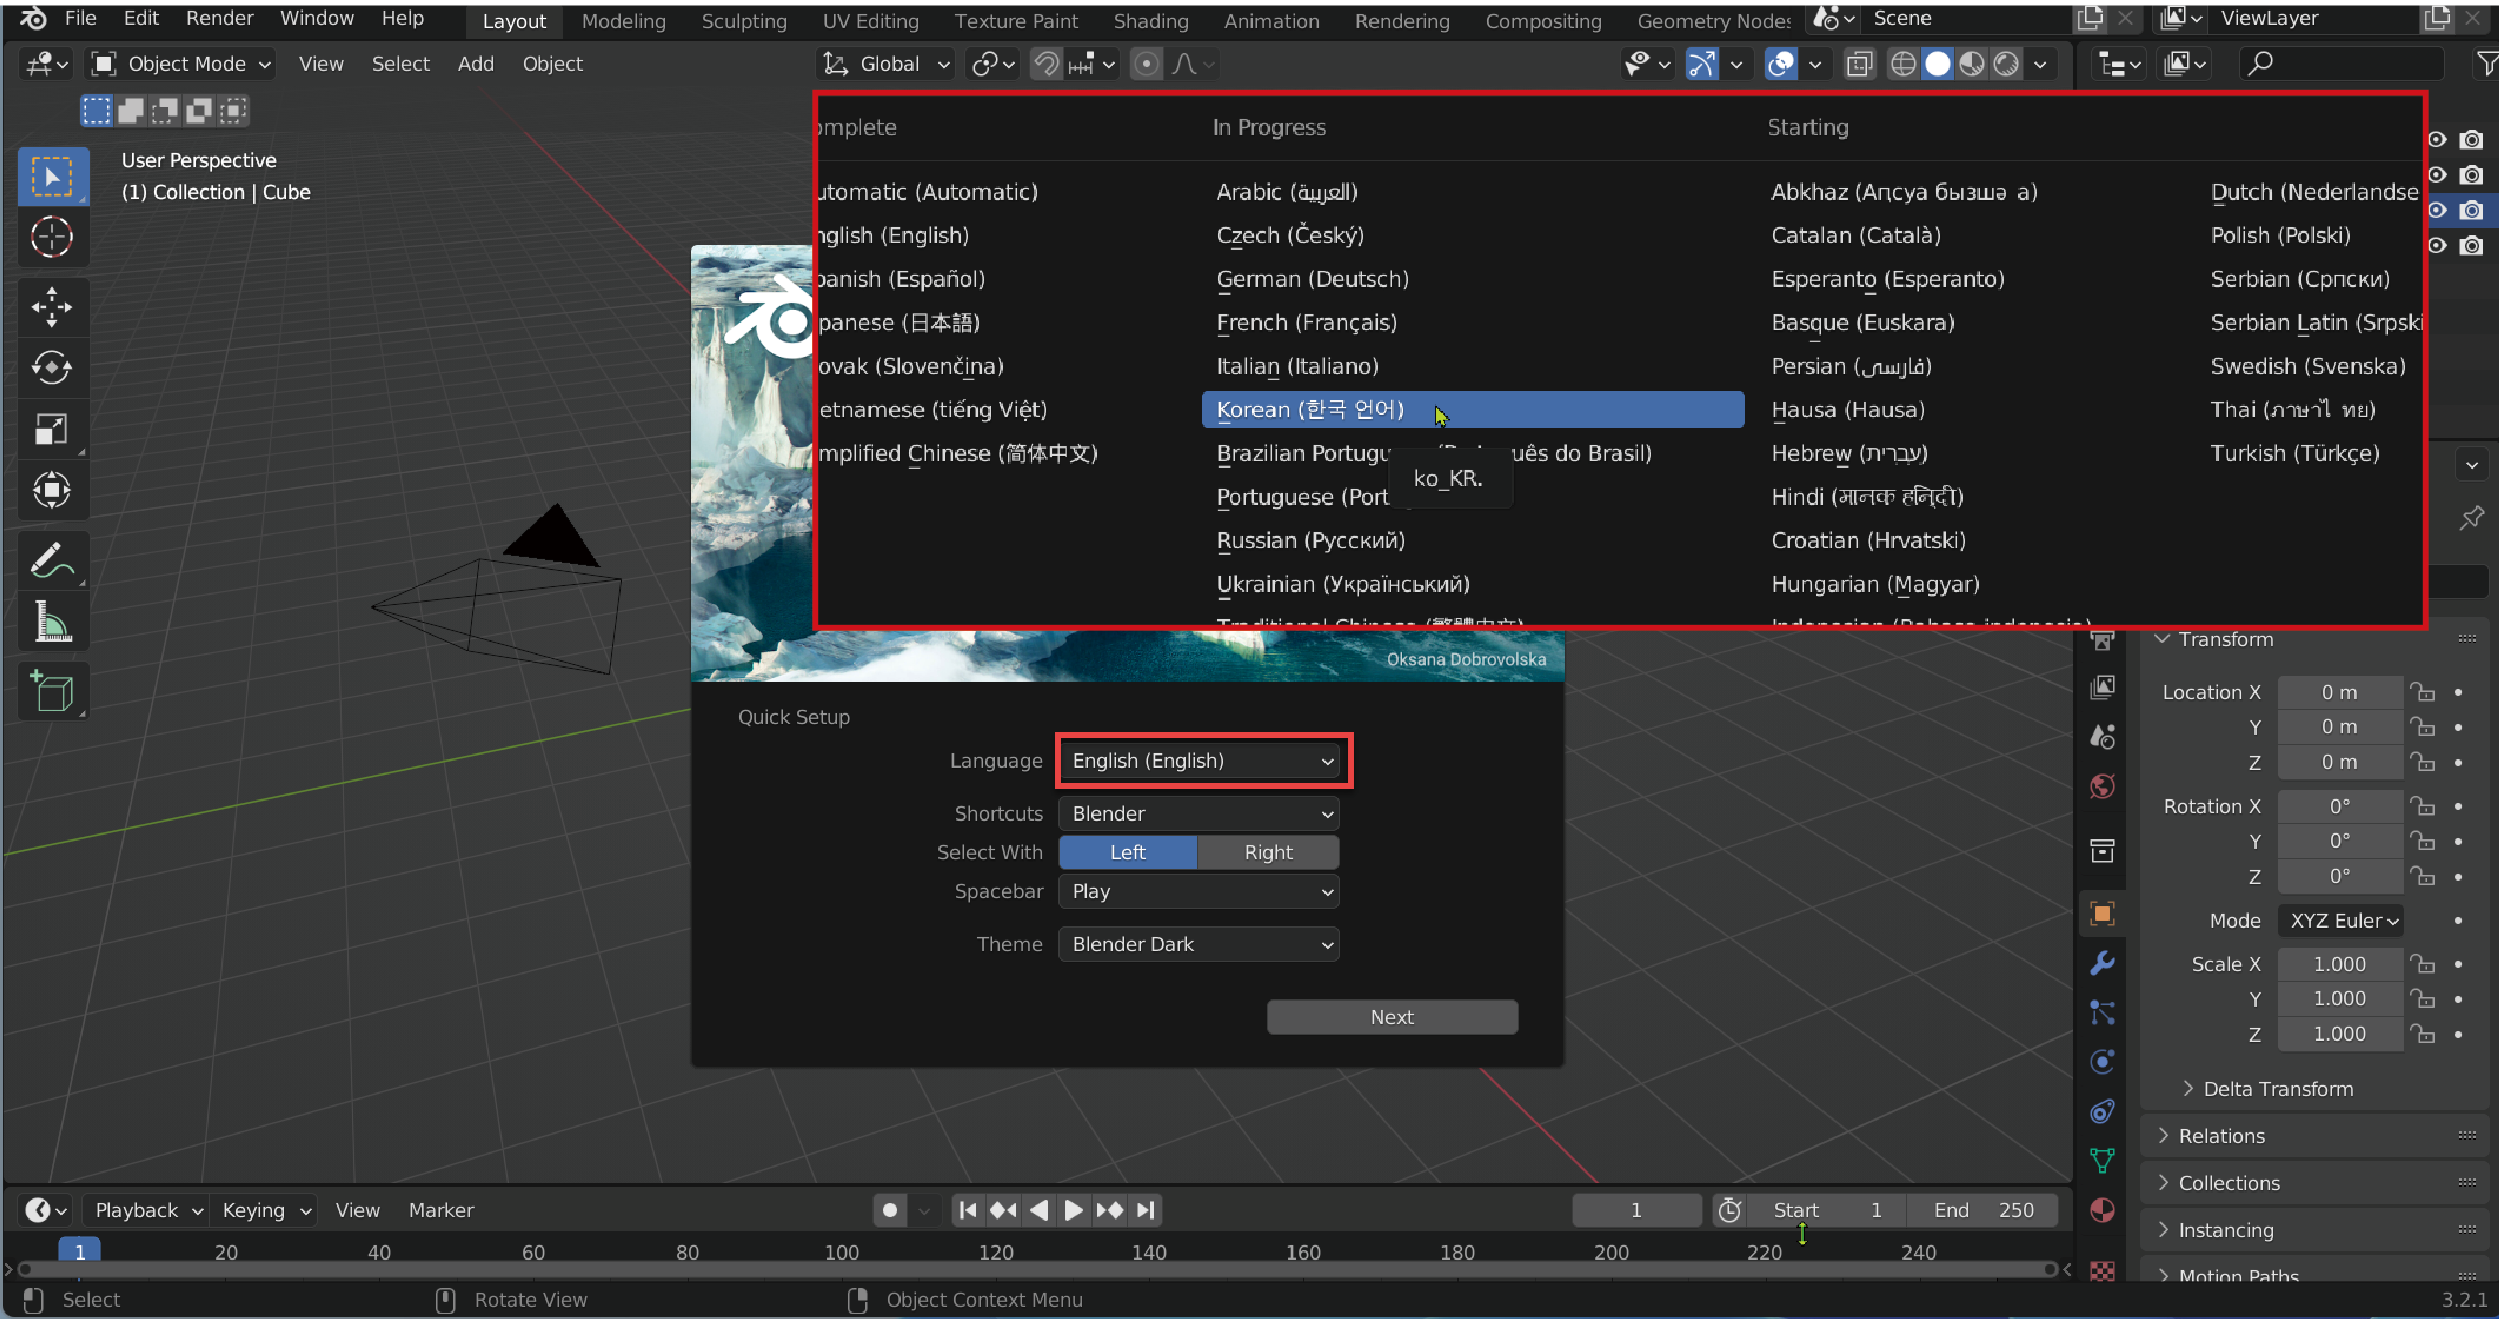Open the Object properties tab icon
Screen dimensions: 2499x1319
click(x=2102, y=913)
